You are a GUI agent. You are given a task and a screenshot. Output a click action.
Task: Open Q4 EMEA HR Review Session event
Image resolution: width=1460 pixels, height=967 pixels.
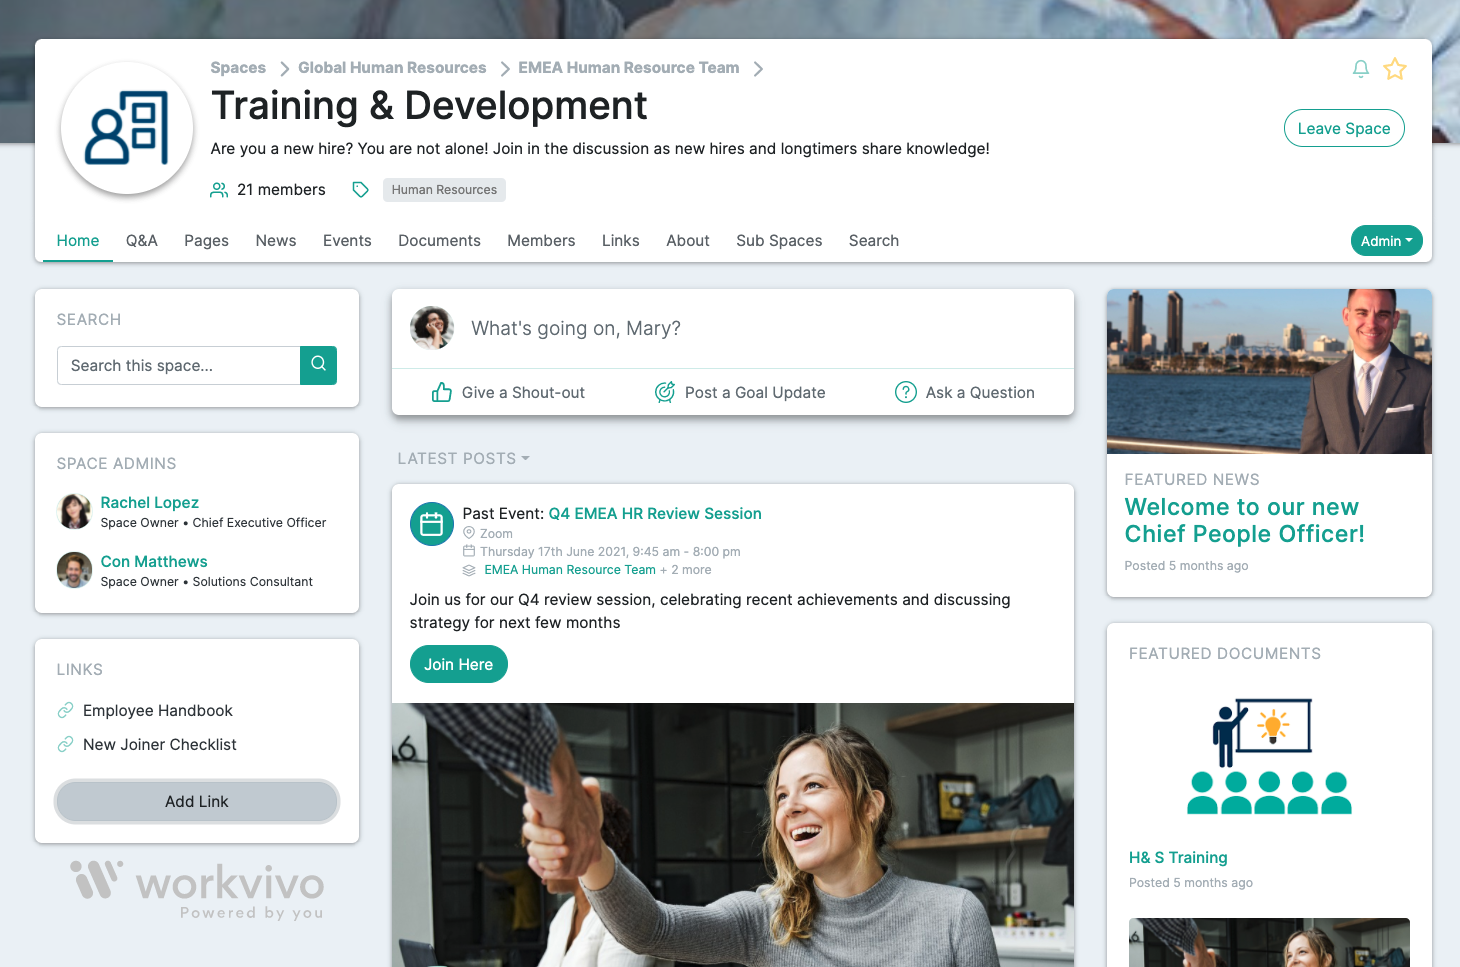click(x=655, y=513)
